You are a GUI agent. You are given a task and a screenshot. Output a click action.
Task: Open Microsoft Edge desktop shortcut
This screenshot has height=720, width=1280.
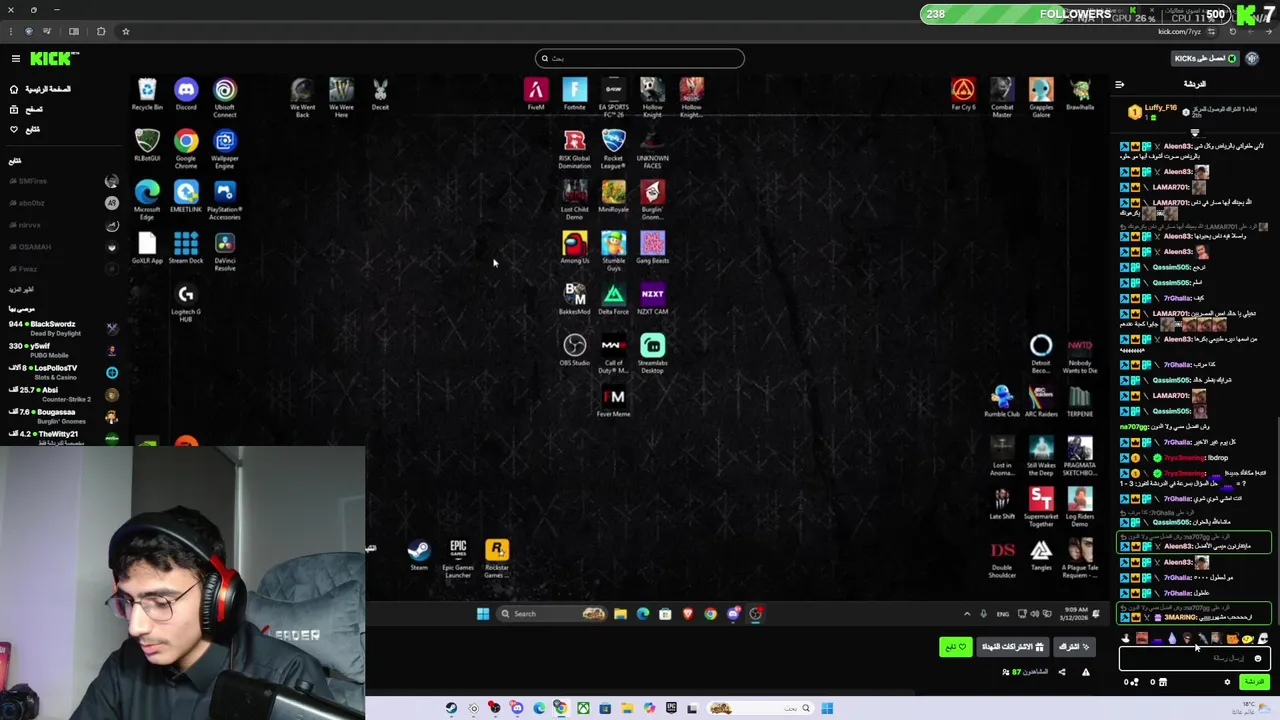click(x=147, y=200)
